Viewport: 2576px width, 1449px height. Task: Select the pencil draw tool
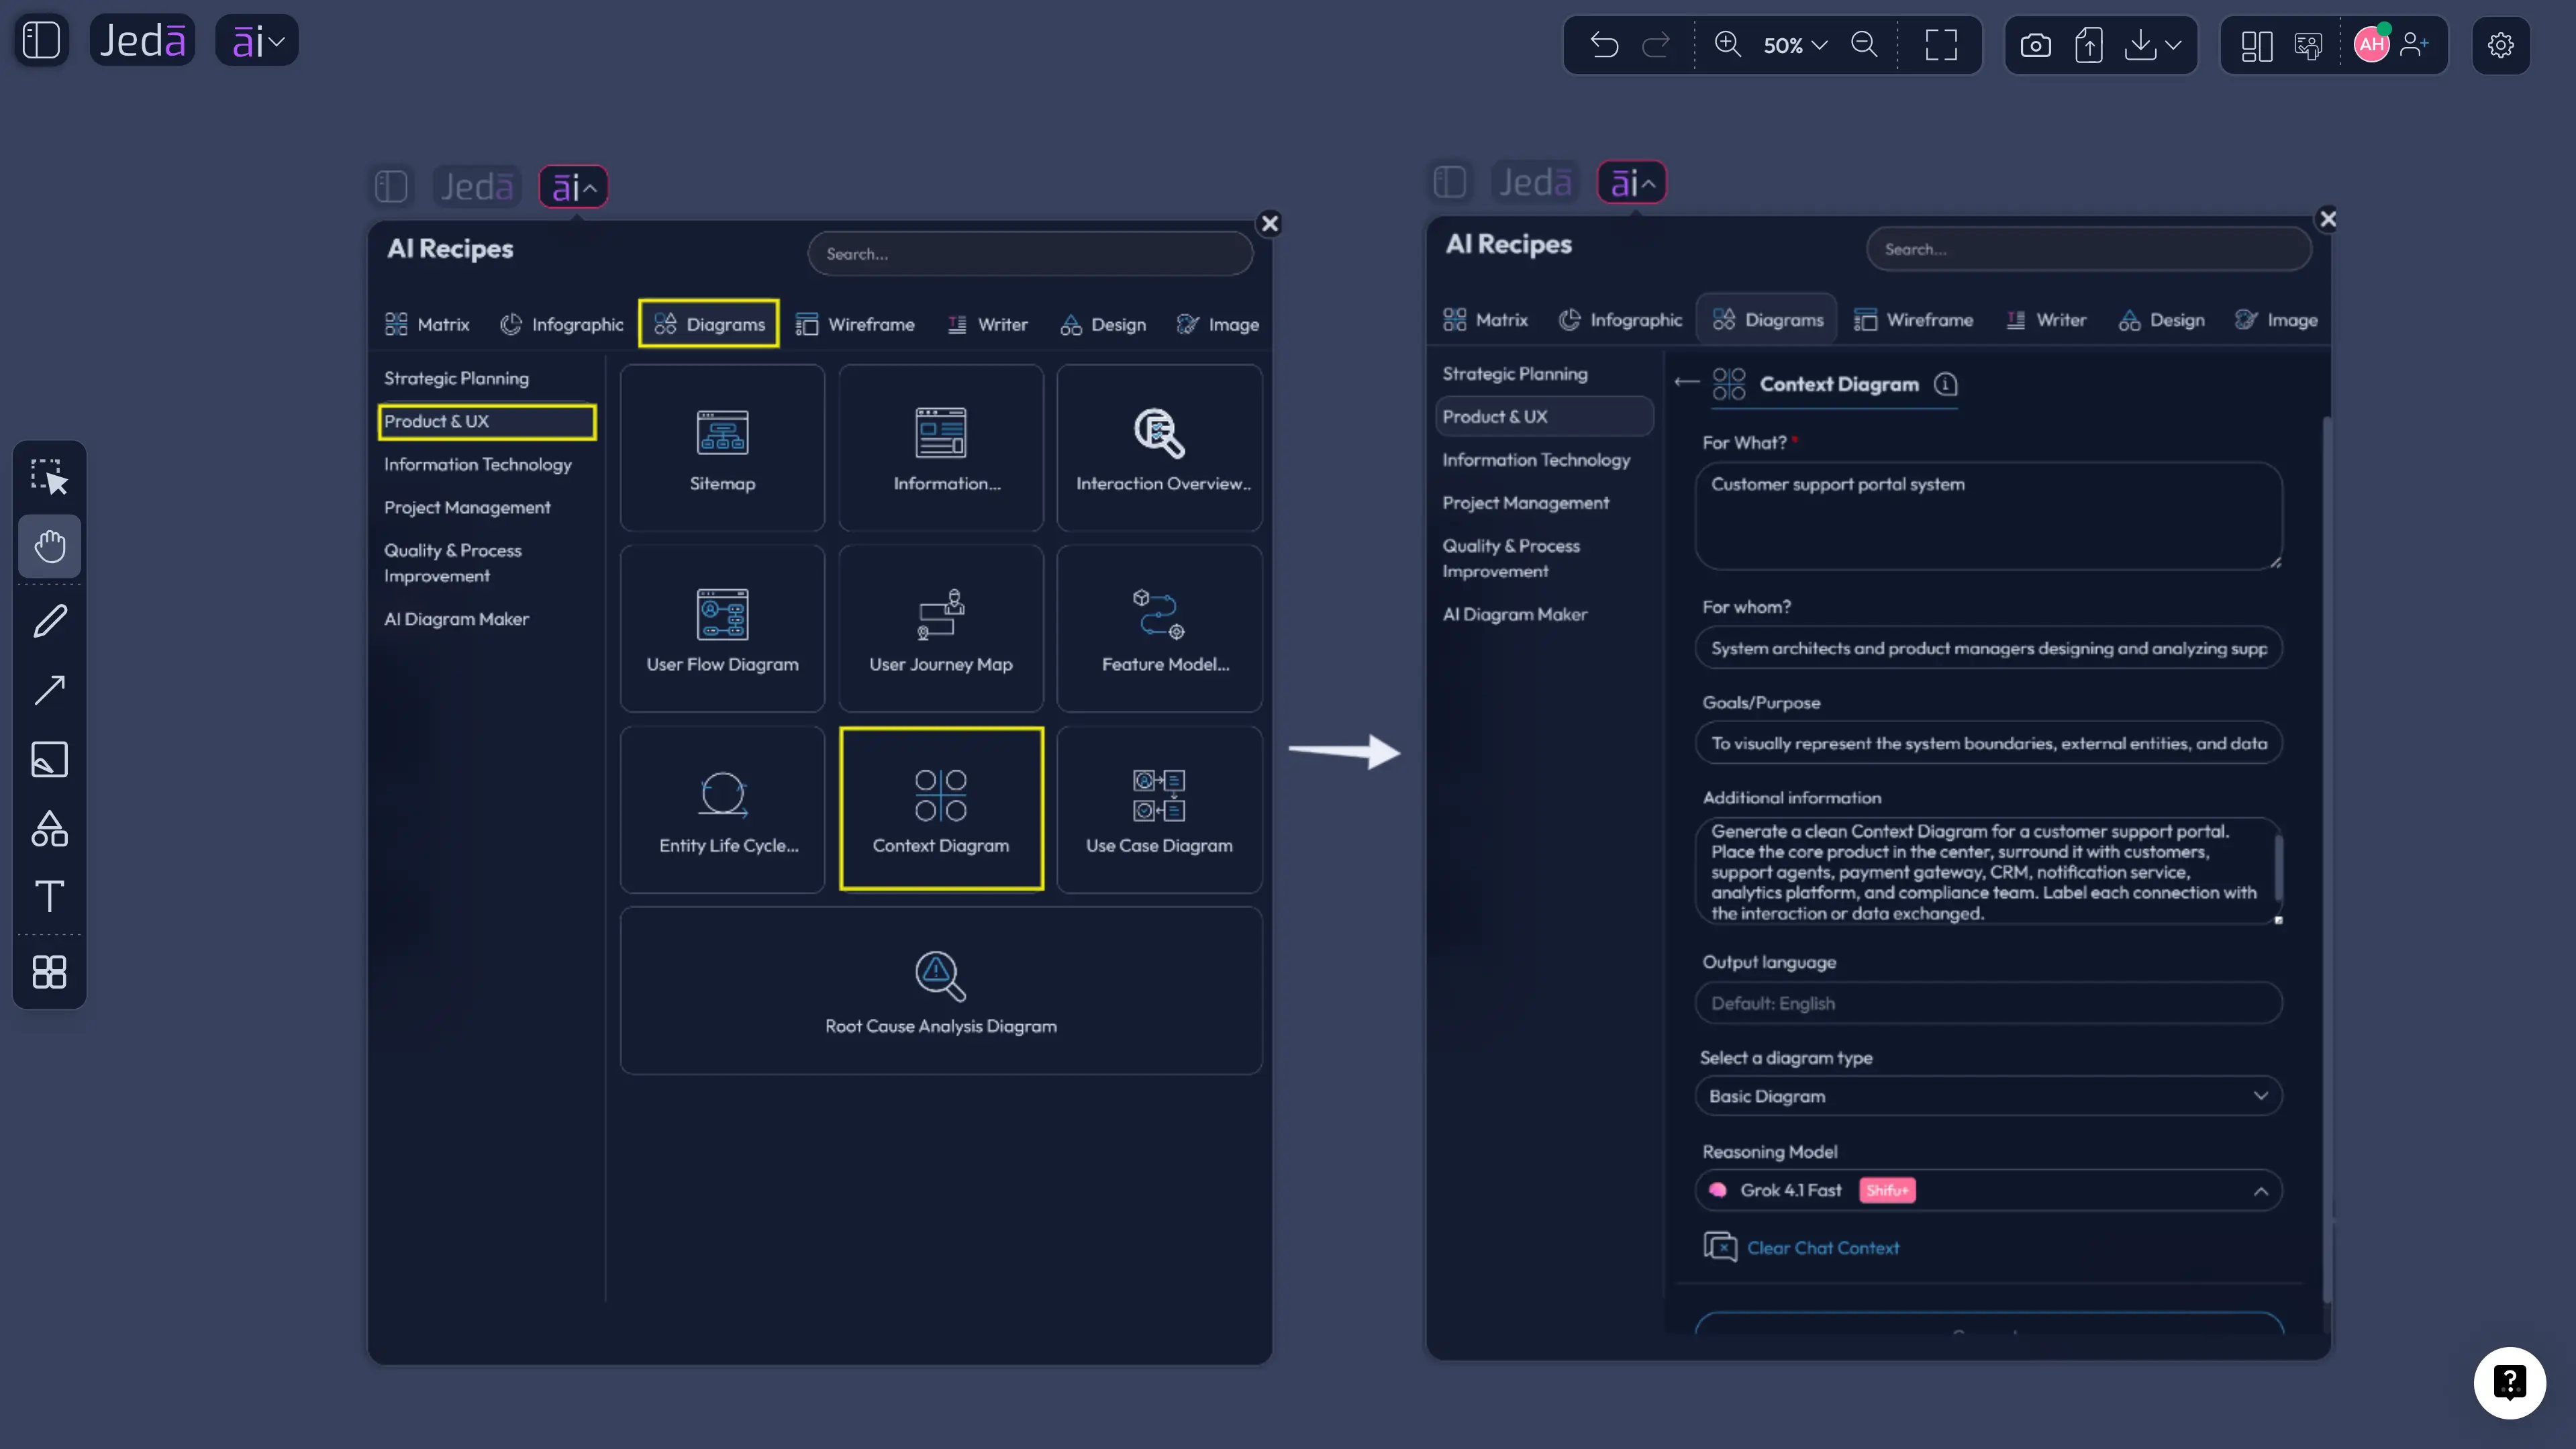pos(49,621)
